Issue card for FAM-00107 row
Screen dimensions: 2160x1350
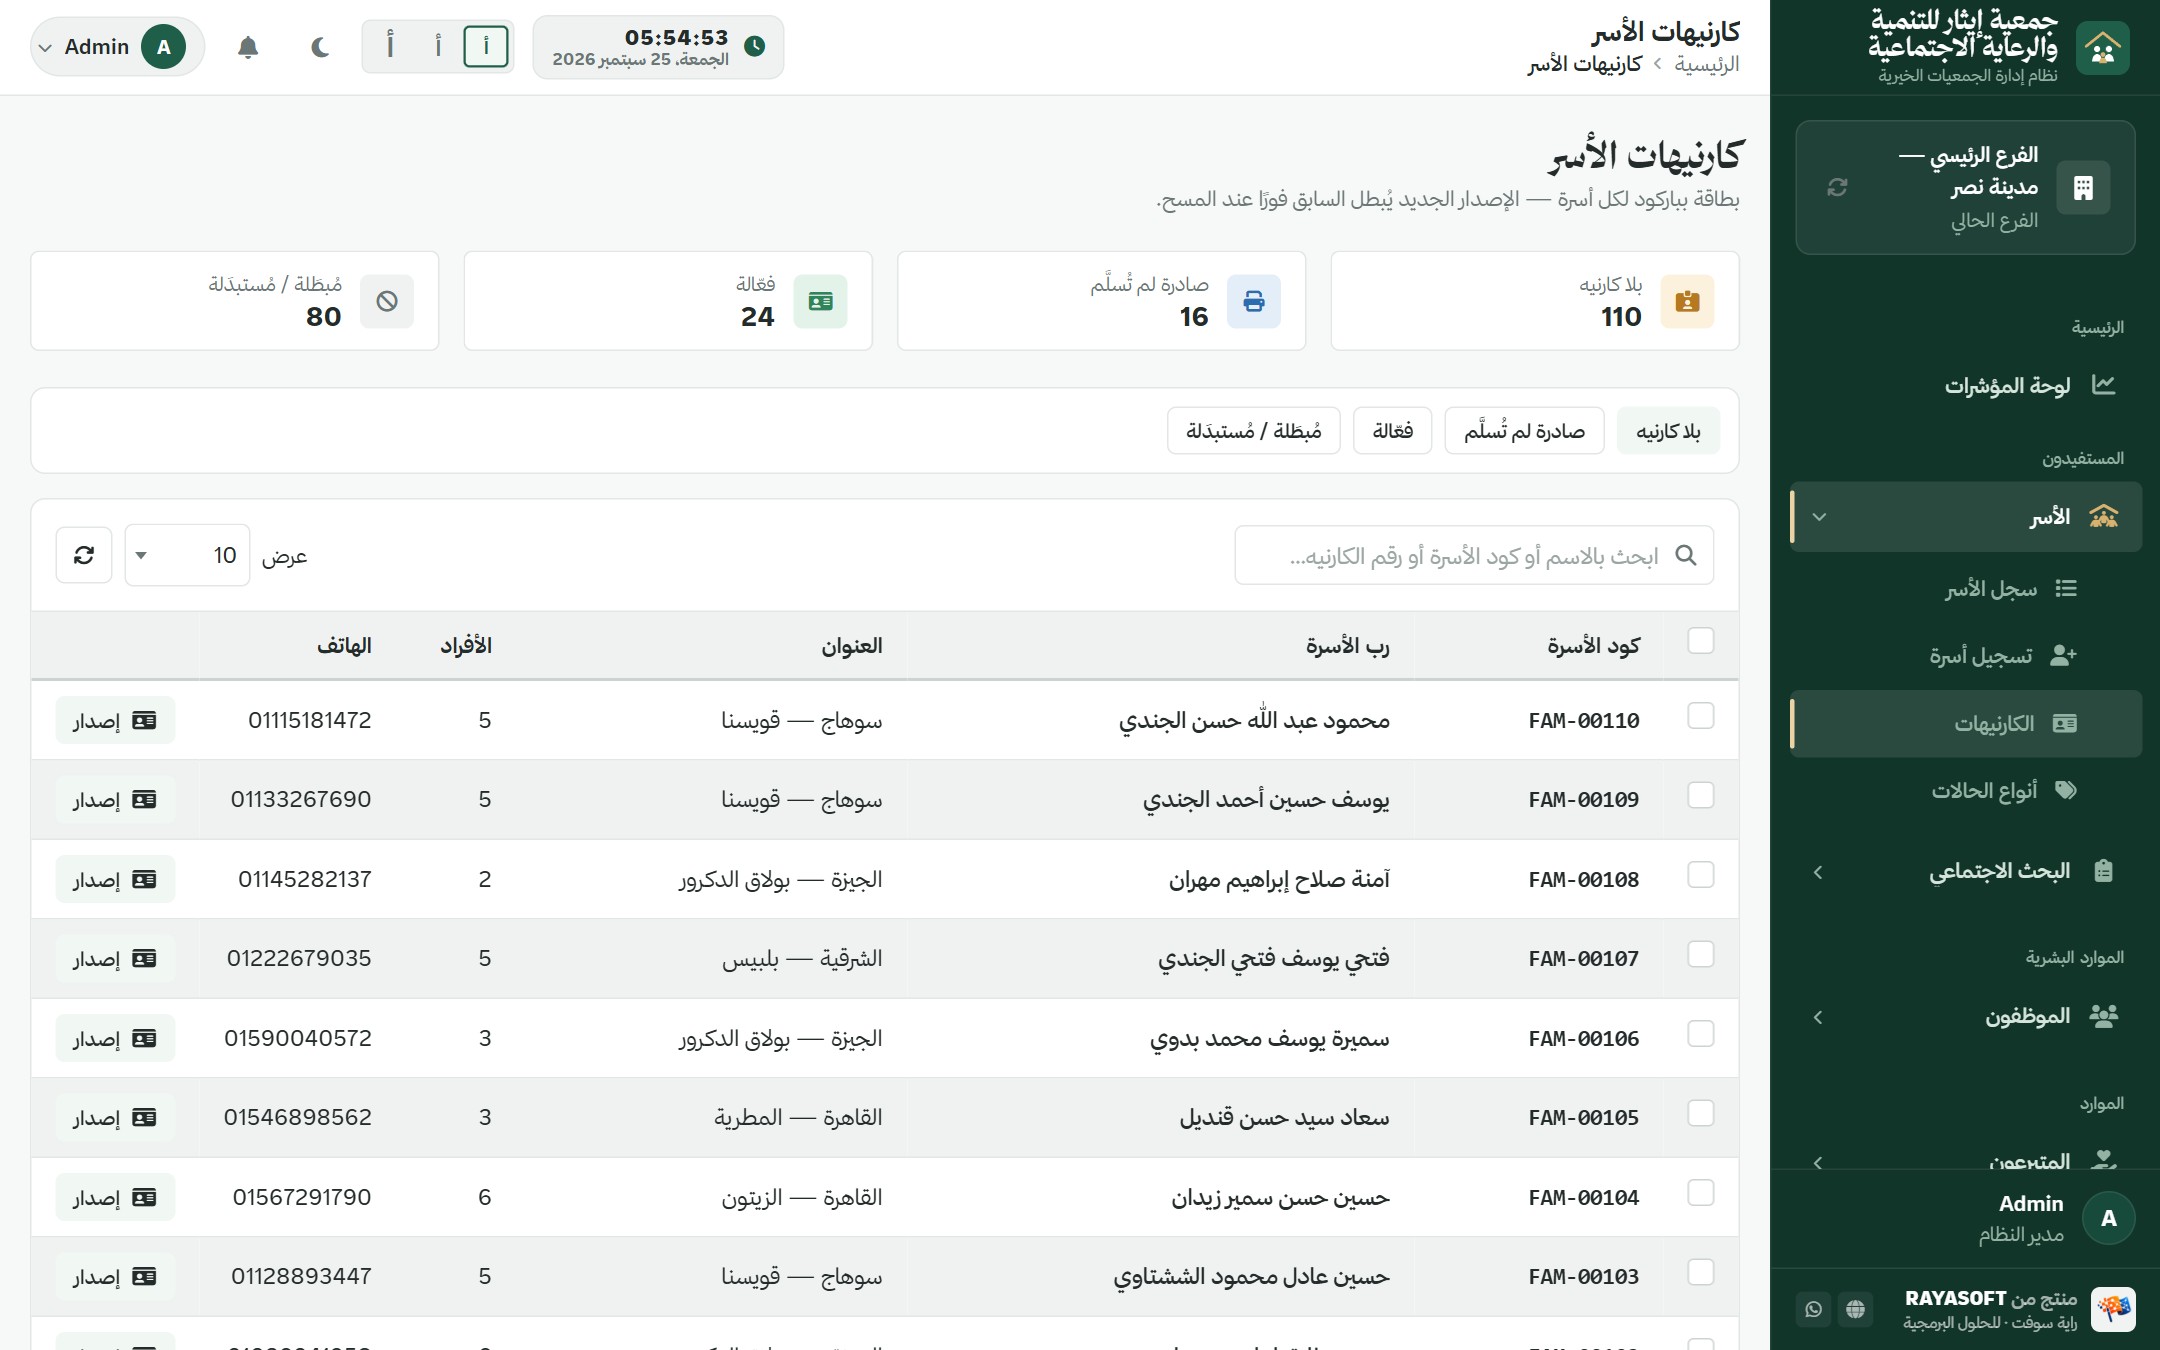click(115, 959)
